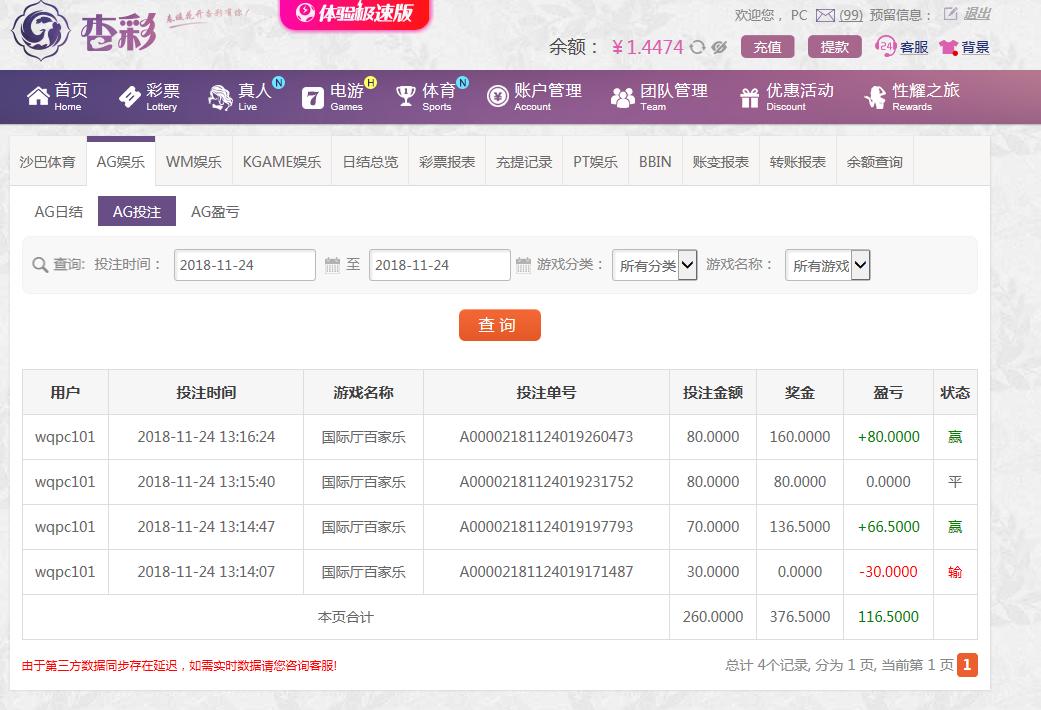
Task: Click the -30.0000 loss cell
Action: [x=888, y=572]
